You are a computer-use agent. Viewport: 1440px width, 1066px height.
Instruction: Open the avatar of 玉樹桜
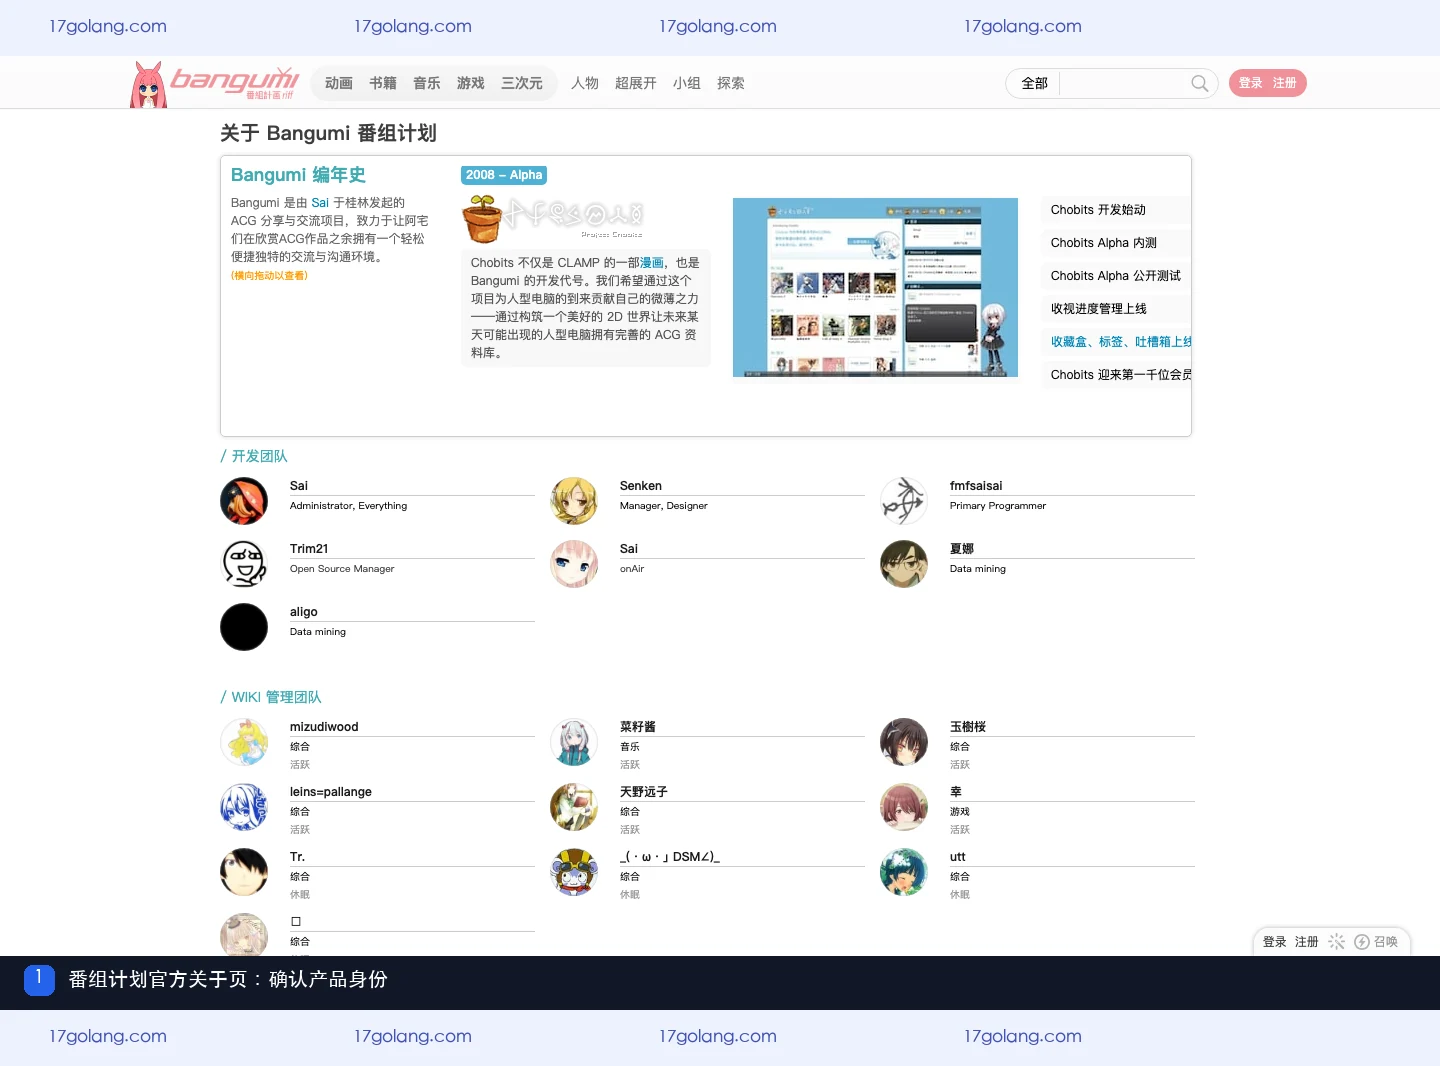[904, 742]
